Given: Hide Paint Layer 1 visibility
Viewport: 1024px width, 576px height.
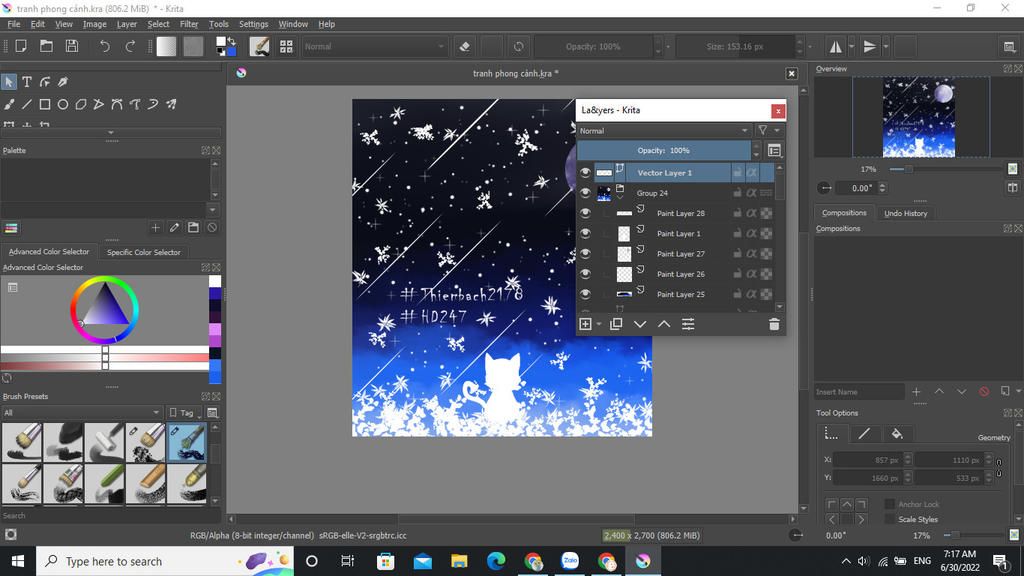Looking at the screenshot, I should coord(585,233).
